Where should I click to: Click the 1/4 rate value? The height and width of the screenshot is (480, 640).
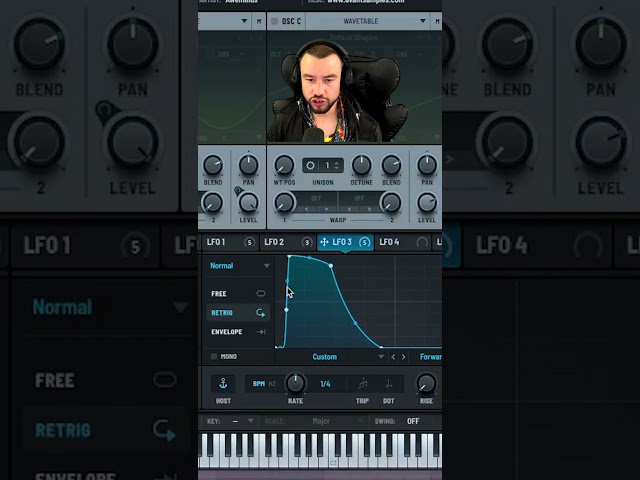coord(325,384)
